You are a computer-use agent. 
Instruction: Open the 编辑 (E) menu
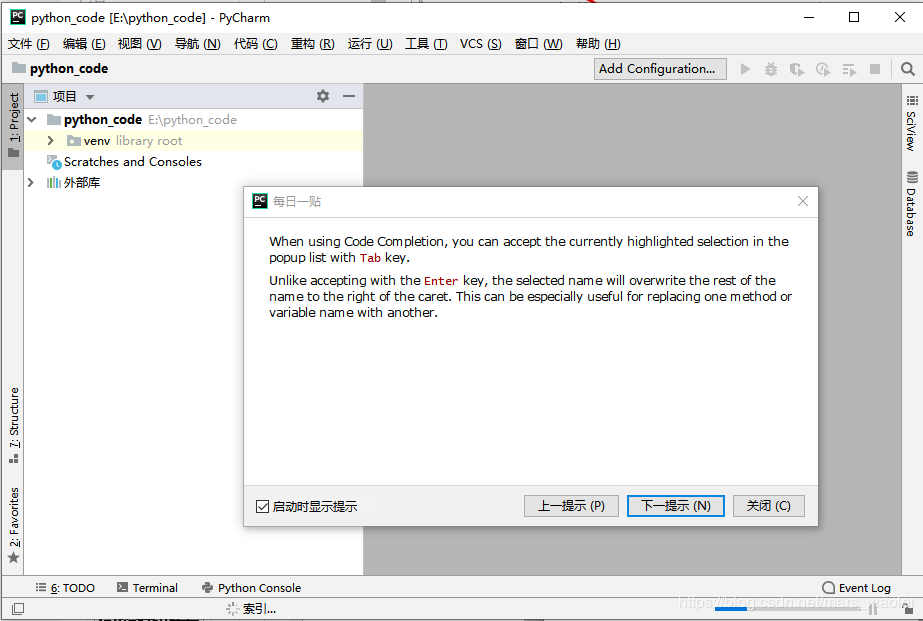(x=84, y=44)
